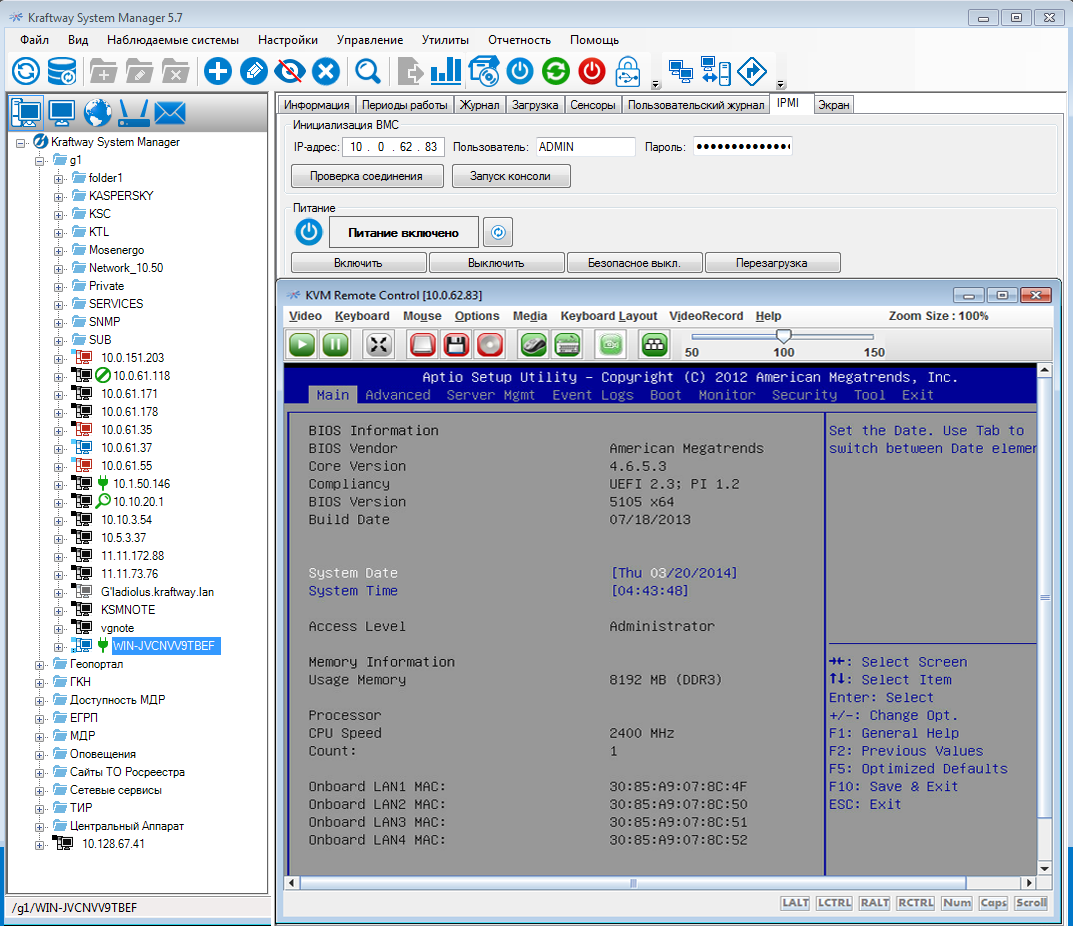Screen dimensions: 1073x926
Task: Toggle the LALT key indicator in KVM status bar
Action: coord(795,902)
